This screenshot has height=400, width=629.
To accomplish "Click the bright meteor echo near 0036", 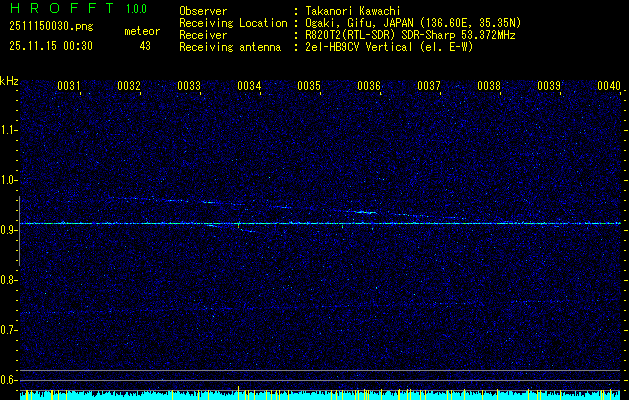I will tap(366, 212).
